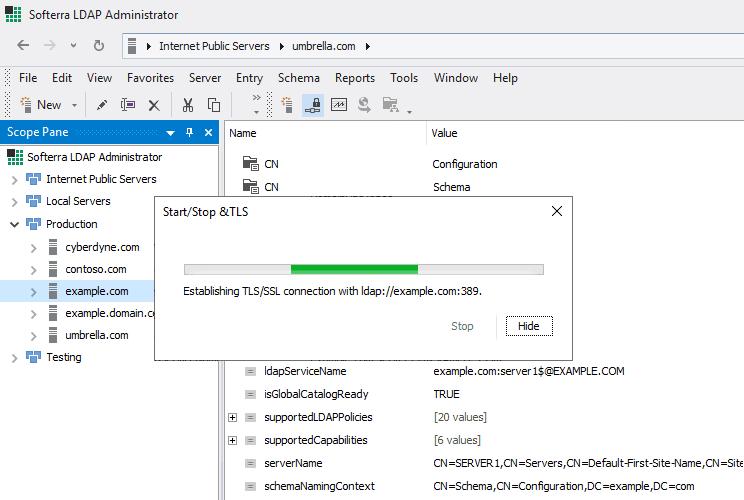The height and width of the screenshot is (500, 744).
Task: Expand example.com server node
Action: (34, 292)
